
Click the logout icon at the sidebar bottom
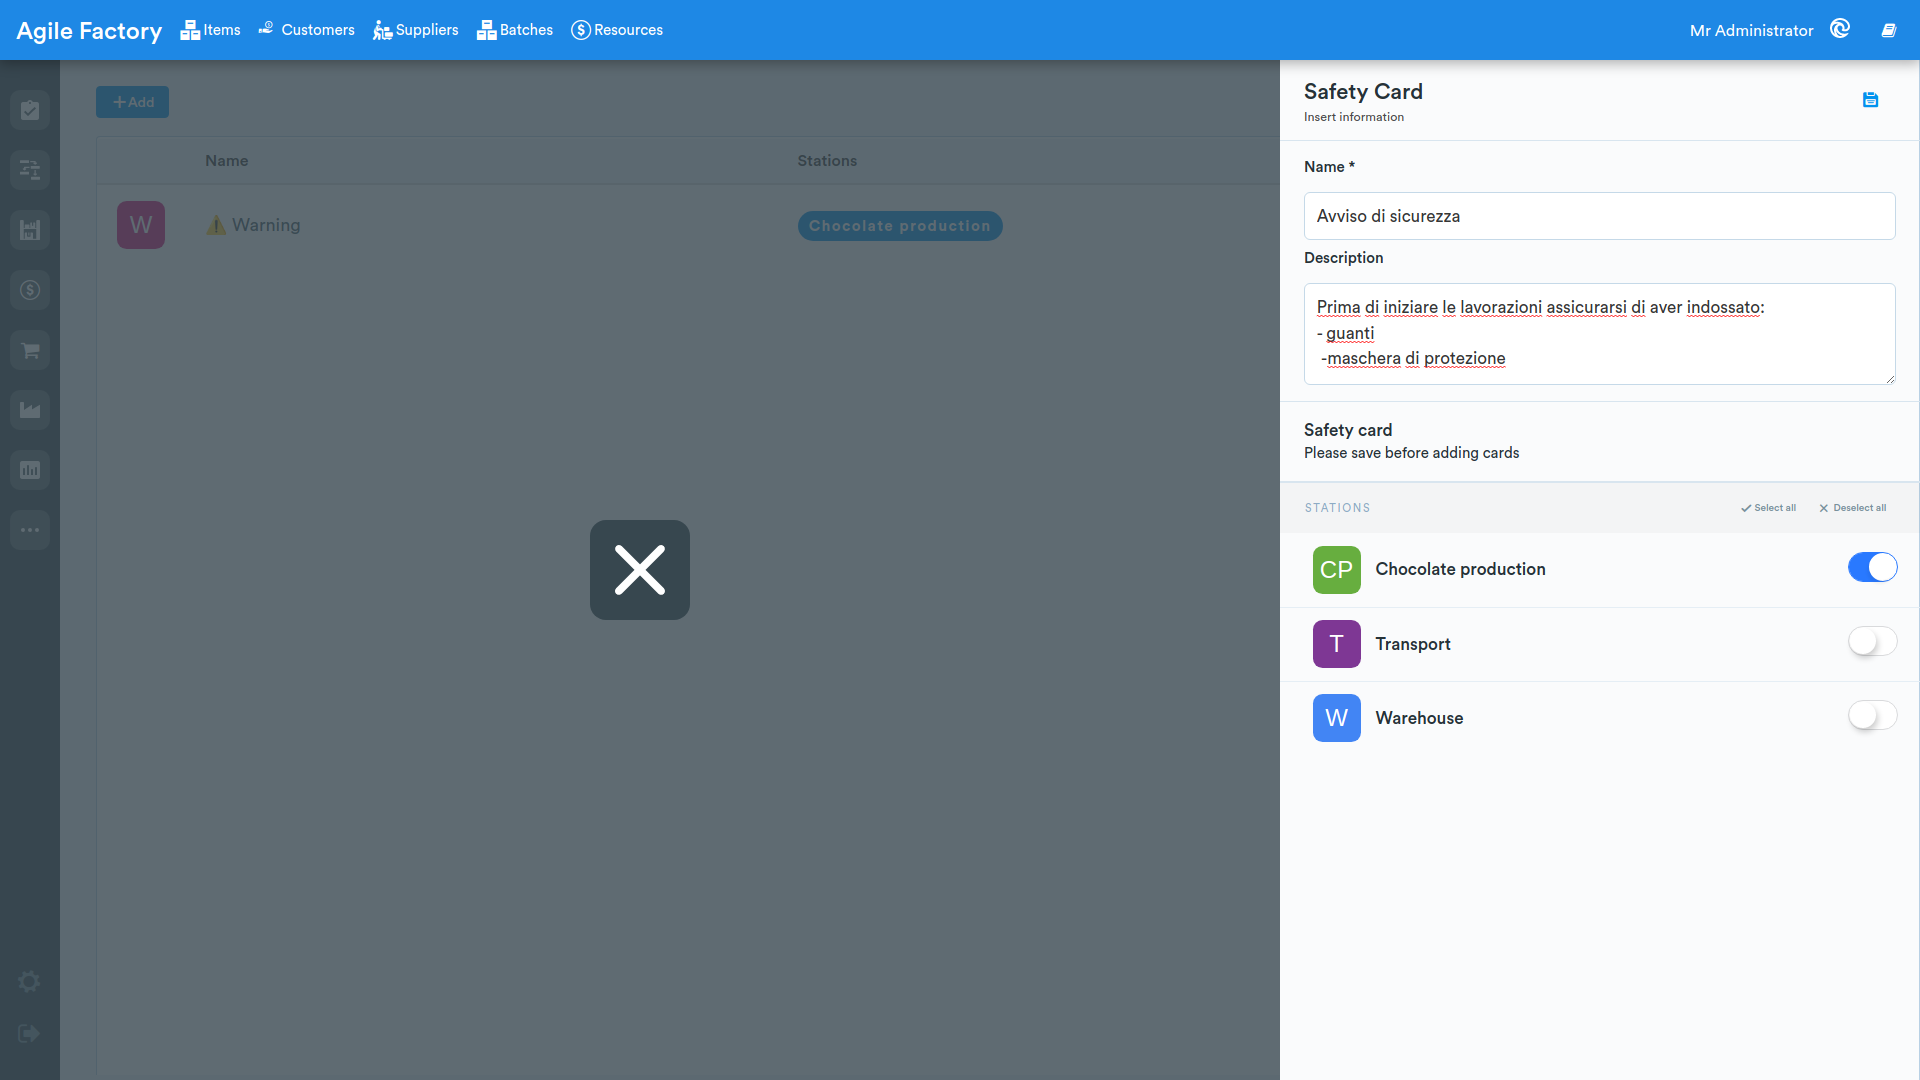click(30, 1034)
